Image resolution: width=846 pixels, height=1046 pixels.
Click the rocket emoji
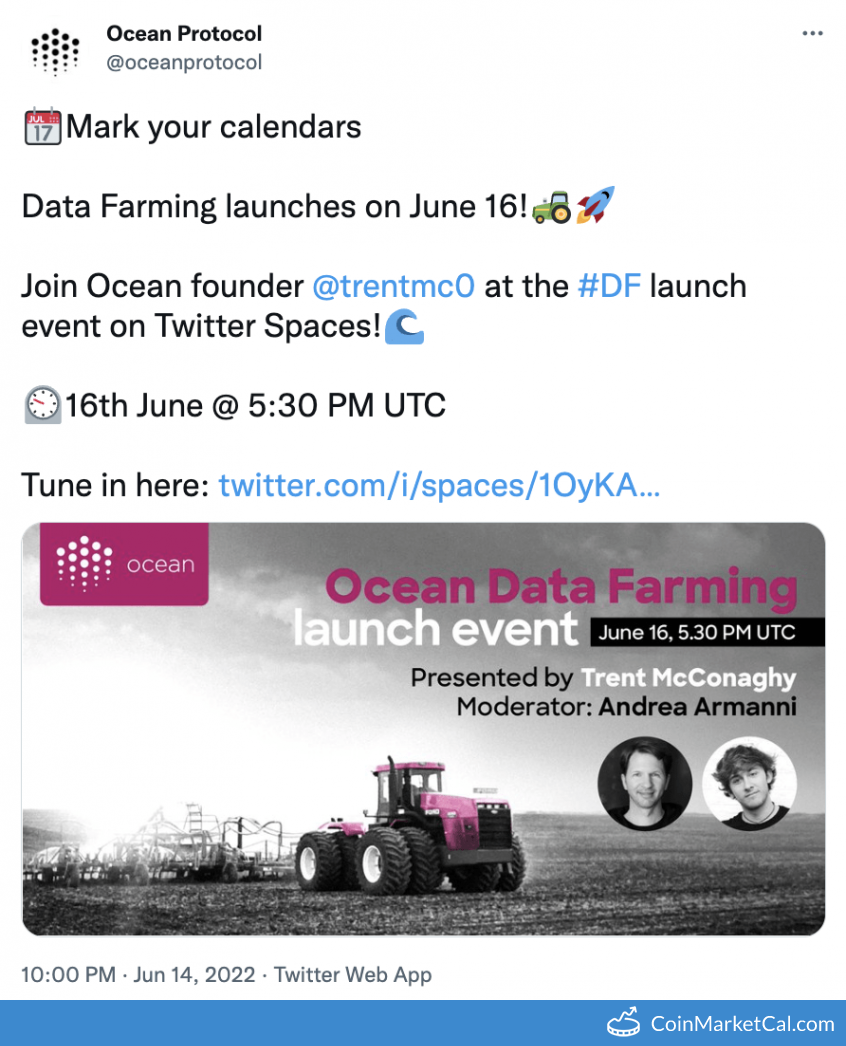595,206
